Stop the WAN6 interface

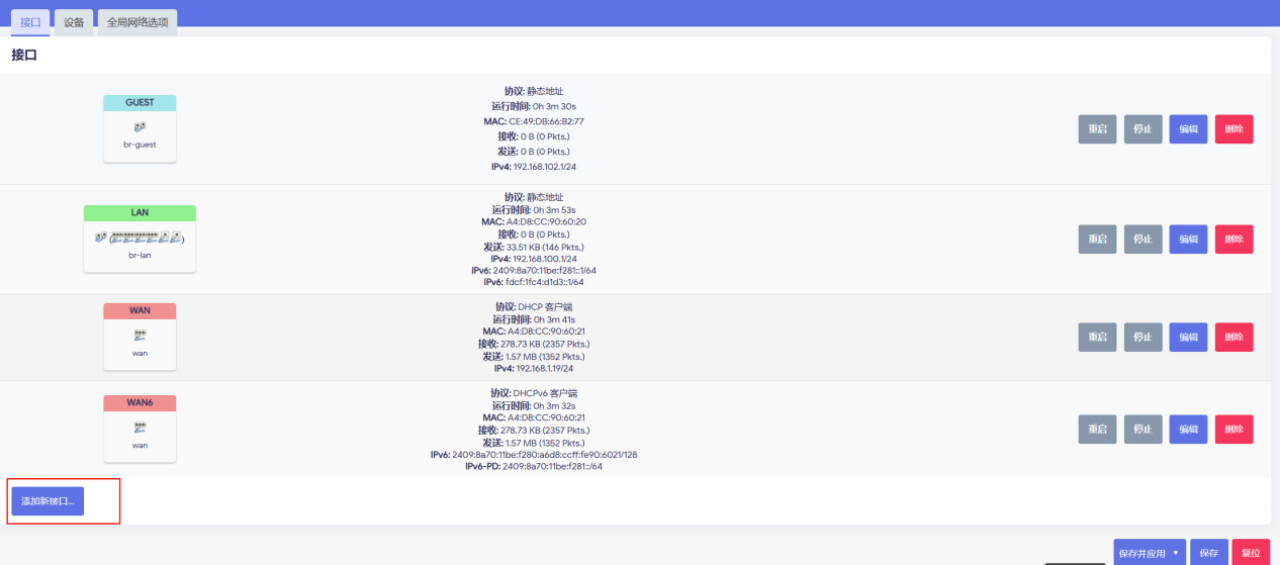click(x=1143, y=429)
